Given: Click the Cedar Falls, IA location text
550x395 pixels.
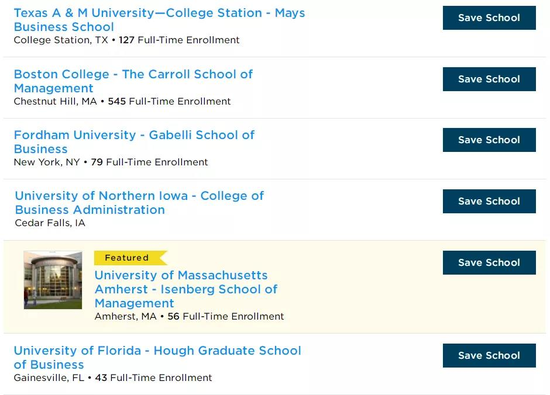Looking at the screenshot, I should (x=50, y=223).
